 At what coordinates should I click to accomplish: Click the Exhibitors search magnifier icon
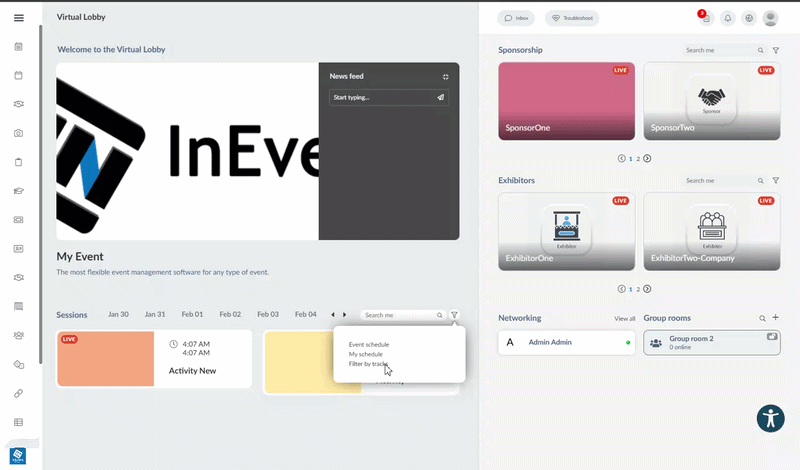760,181
